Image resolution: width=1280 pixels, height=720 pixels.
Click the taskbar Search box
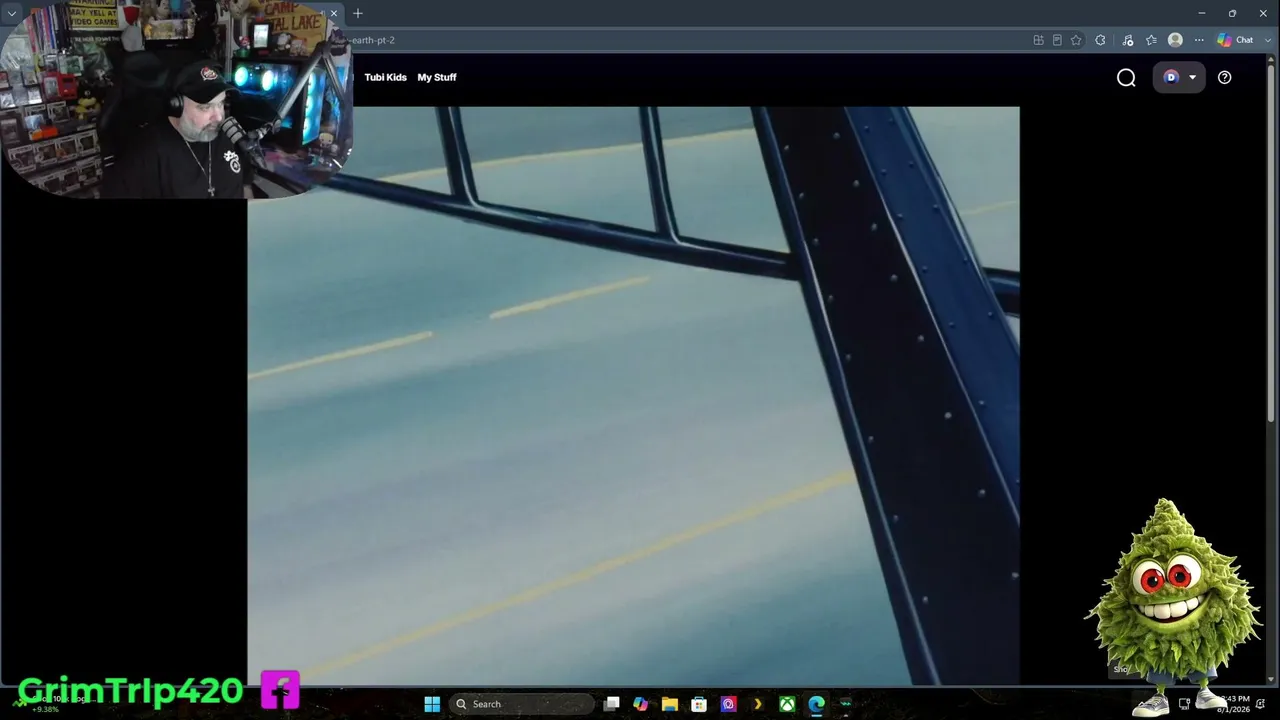[x=522, y=704]
